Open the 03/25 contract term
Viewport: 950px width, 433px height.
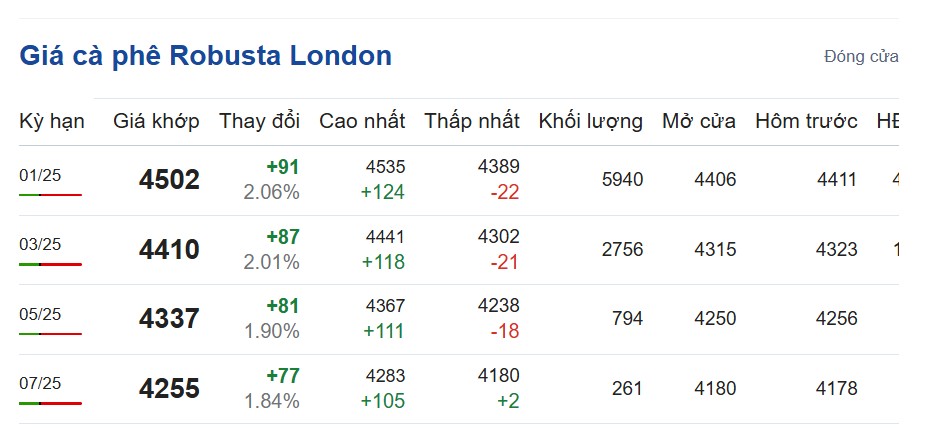tap(40, 244)
